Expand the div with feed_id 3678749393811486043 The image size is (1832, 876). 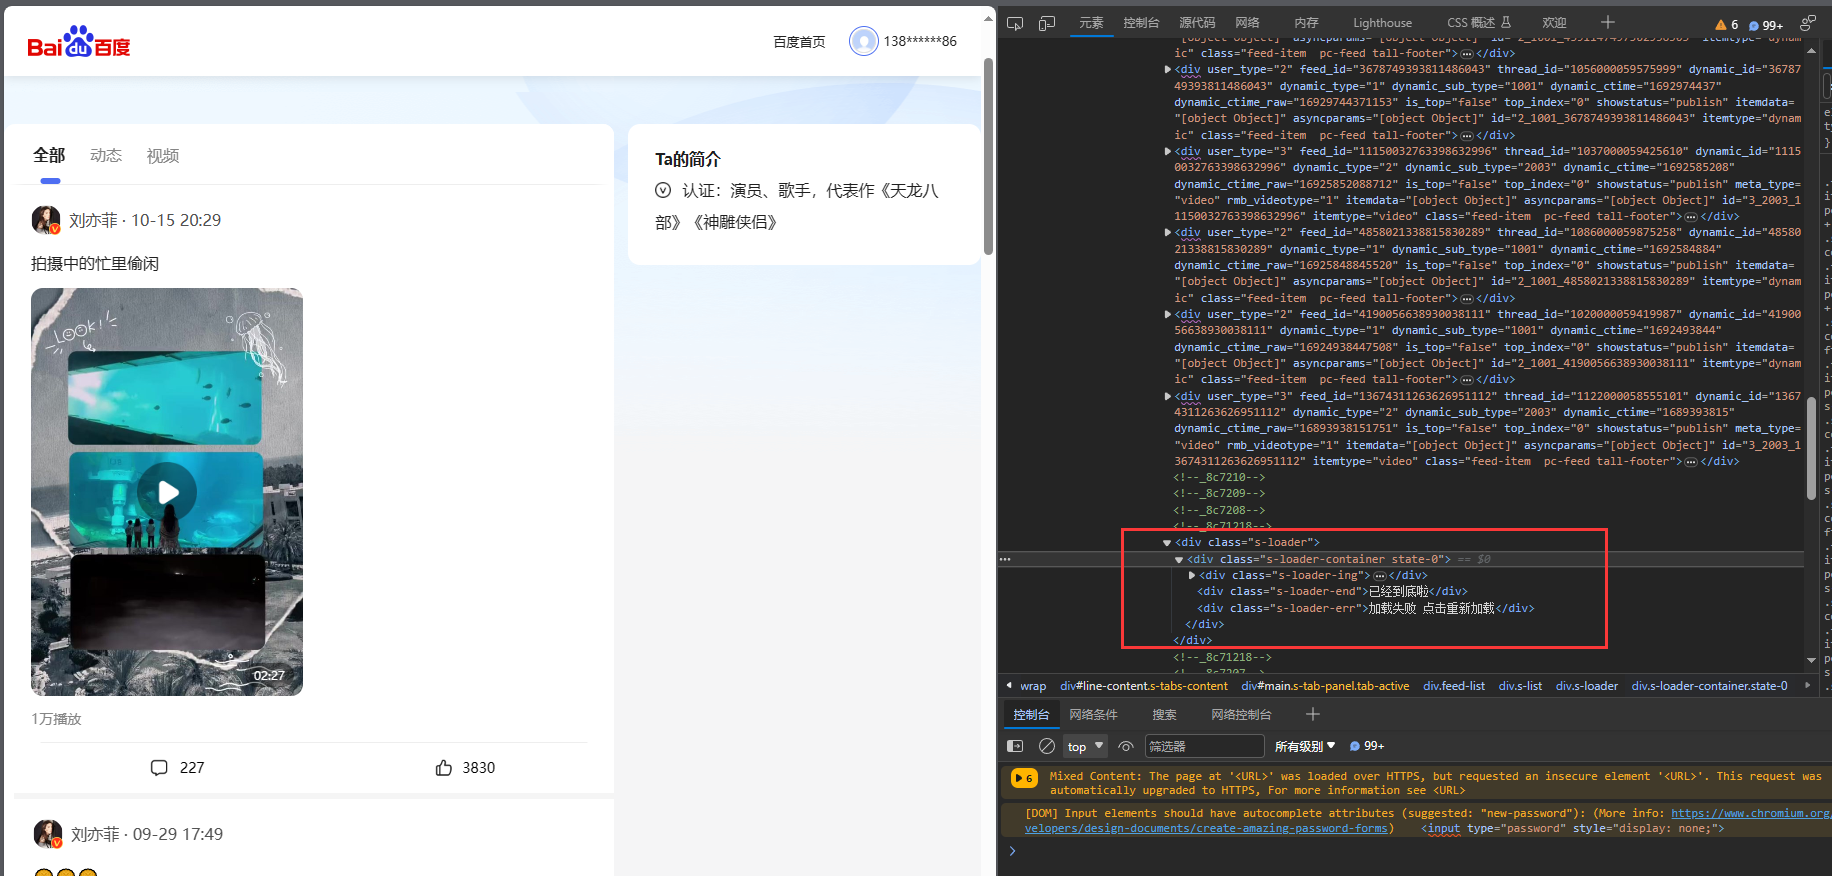click(x=1168, y=70)
